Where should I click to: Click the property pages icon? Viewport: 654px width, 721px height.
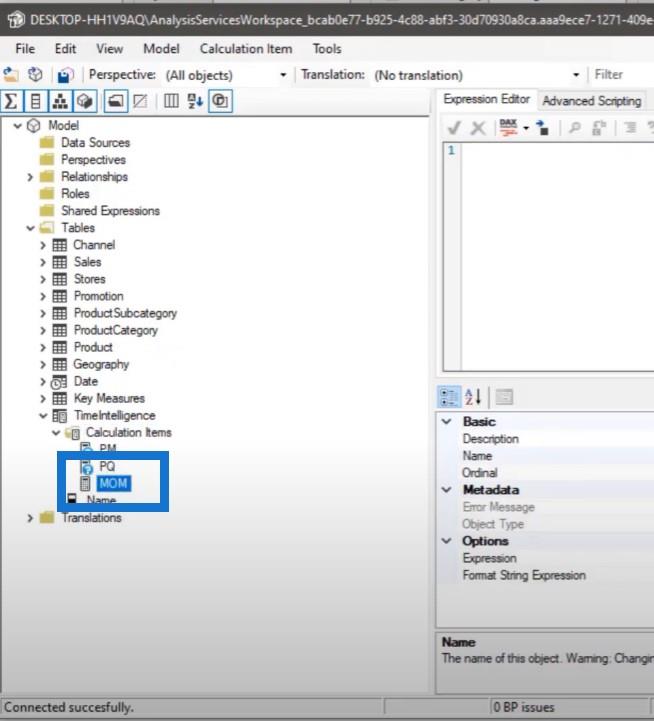(505, 397)
